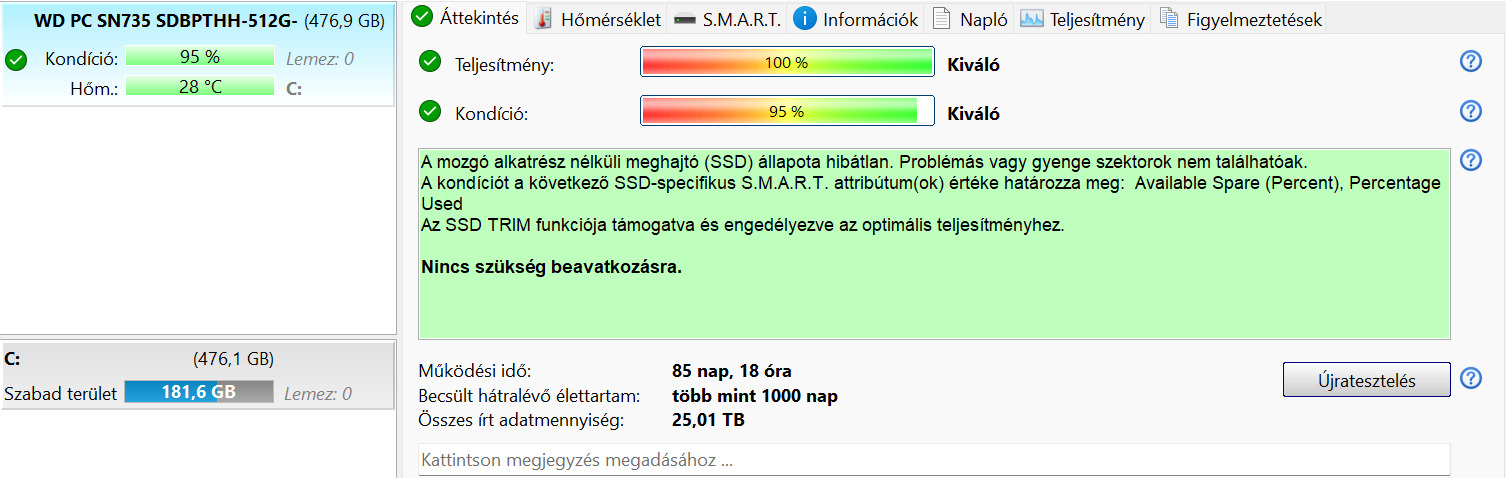Click the help icon beside Újratesztelés button
1506x478 pixels.
point(1470,378)
